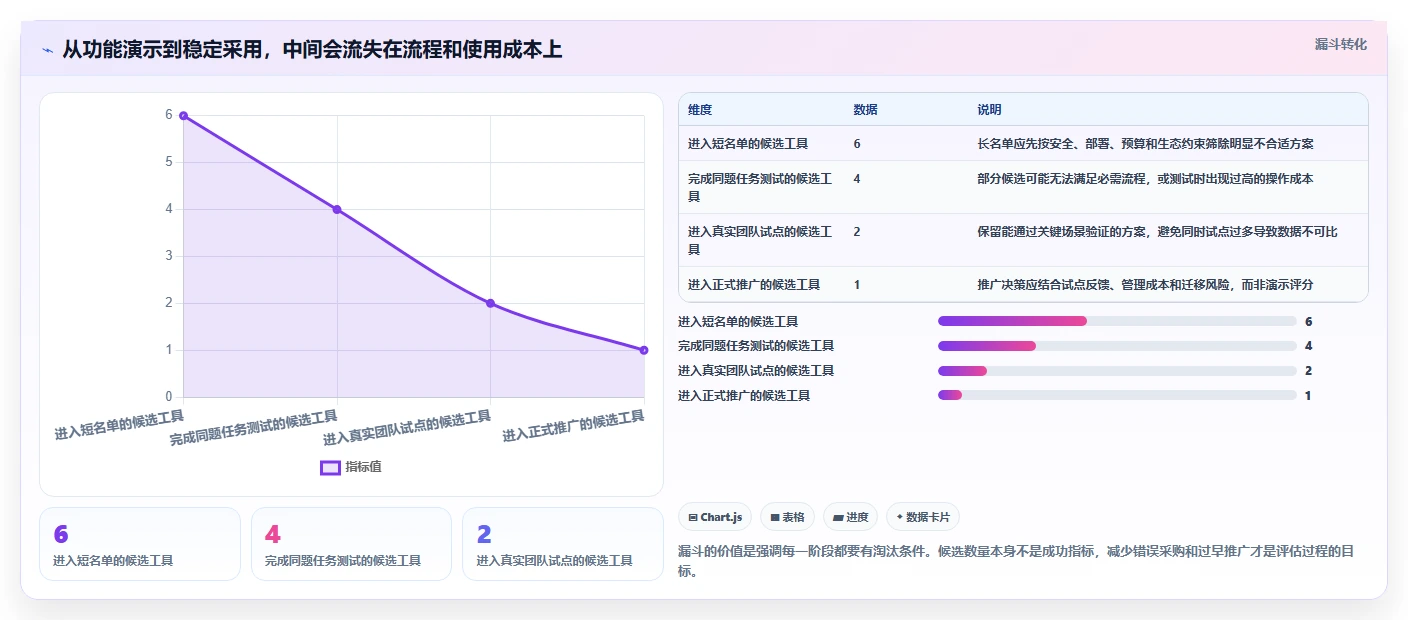Click the progress bar for 进入真实团队试点的候选工具
1408x620 pixels.
[1117, 371]
